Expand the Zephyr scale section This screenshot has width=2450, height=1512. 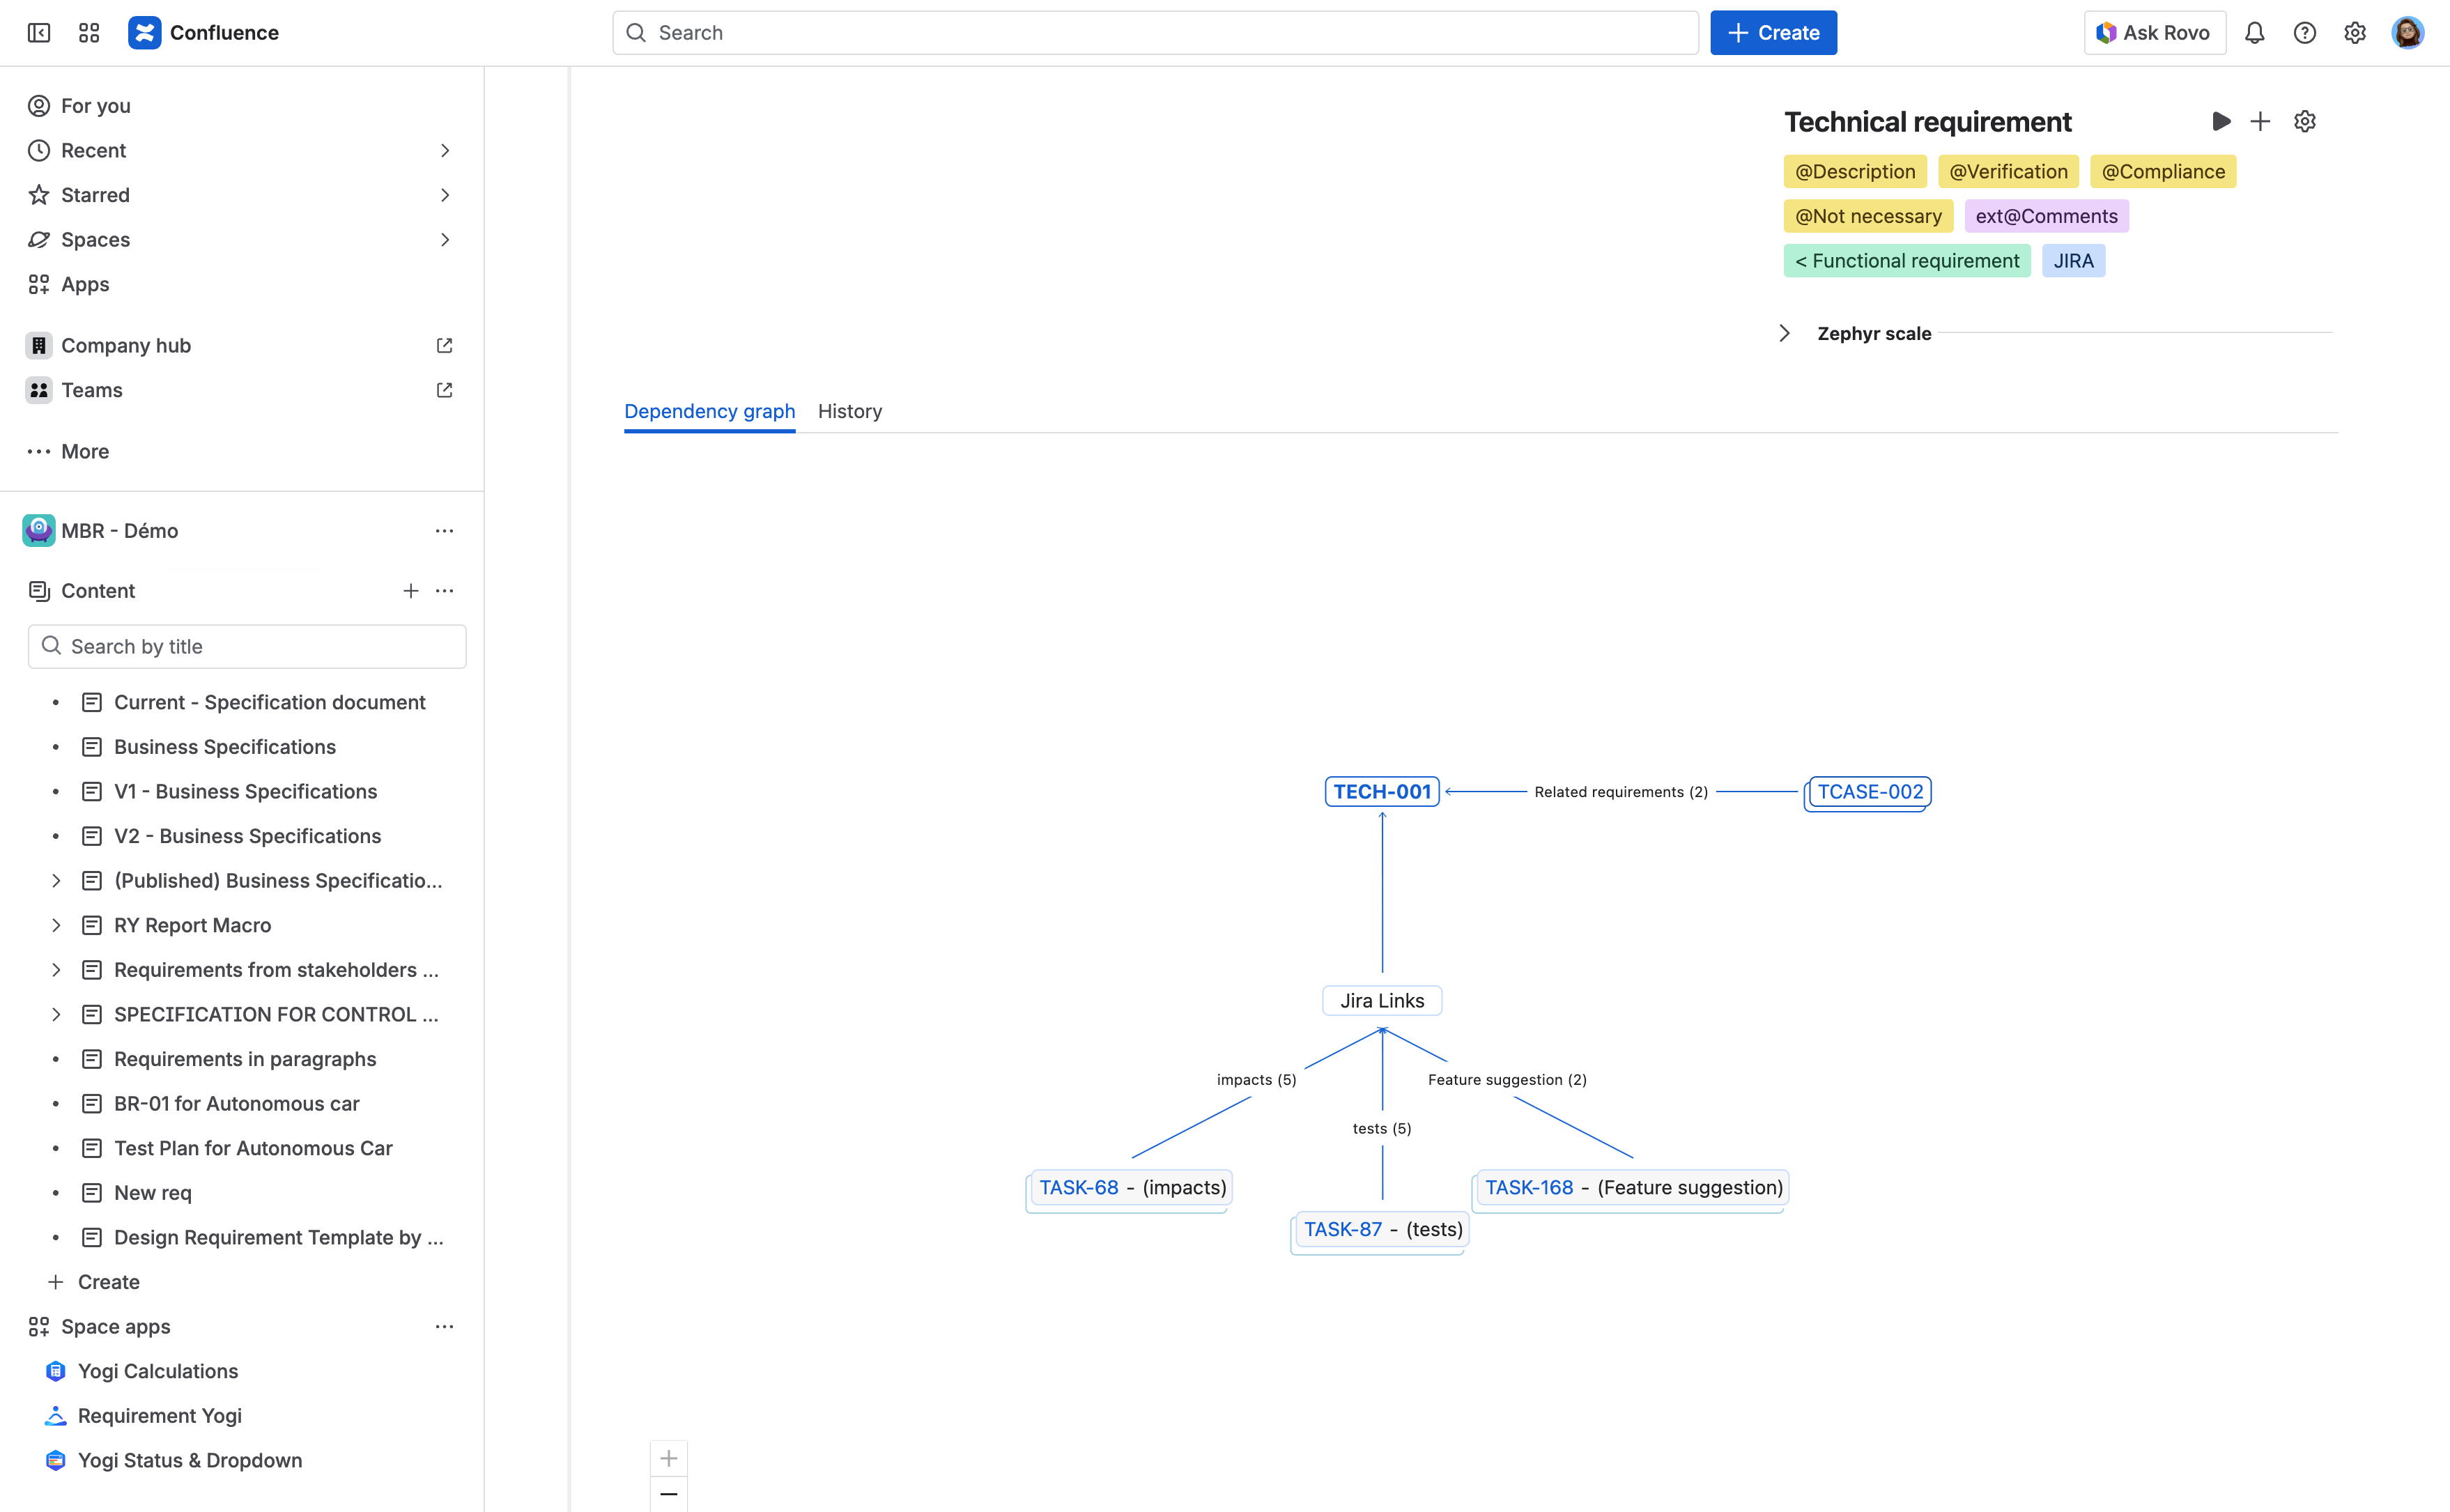pyautogui.click(x=1786, y=333)
